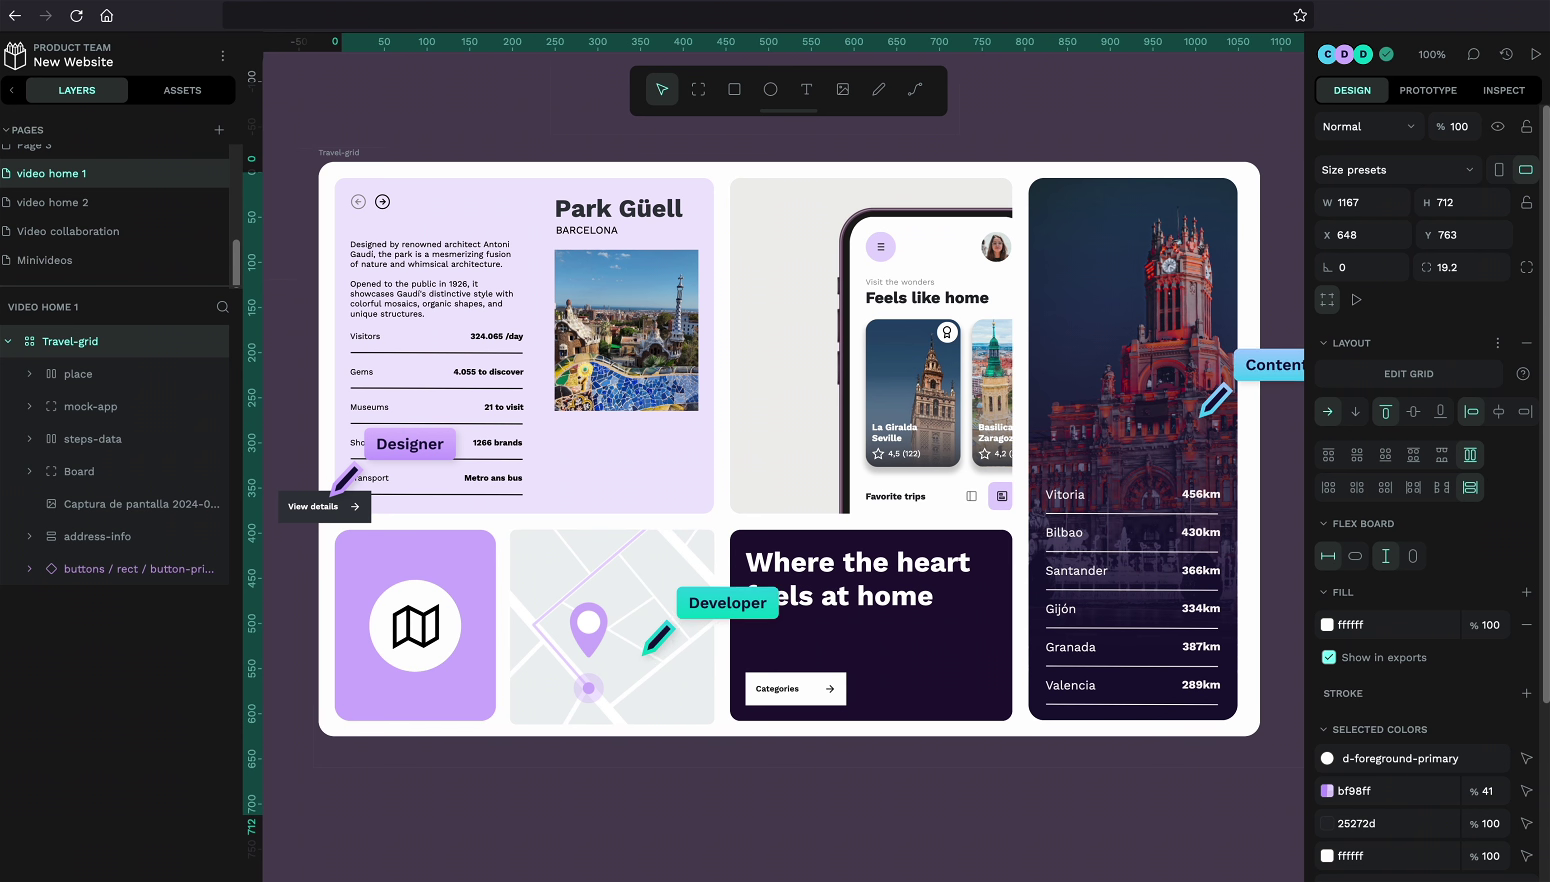1550x882 pixels.
Task: Open the Minivideos page
Action: 115,260
